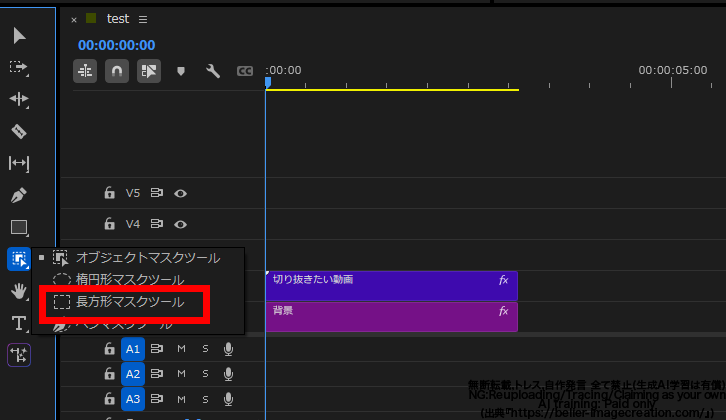Toggle lock on audio track A1
This screenshot has width=726, height=420.
click(109, 348)
